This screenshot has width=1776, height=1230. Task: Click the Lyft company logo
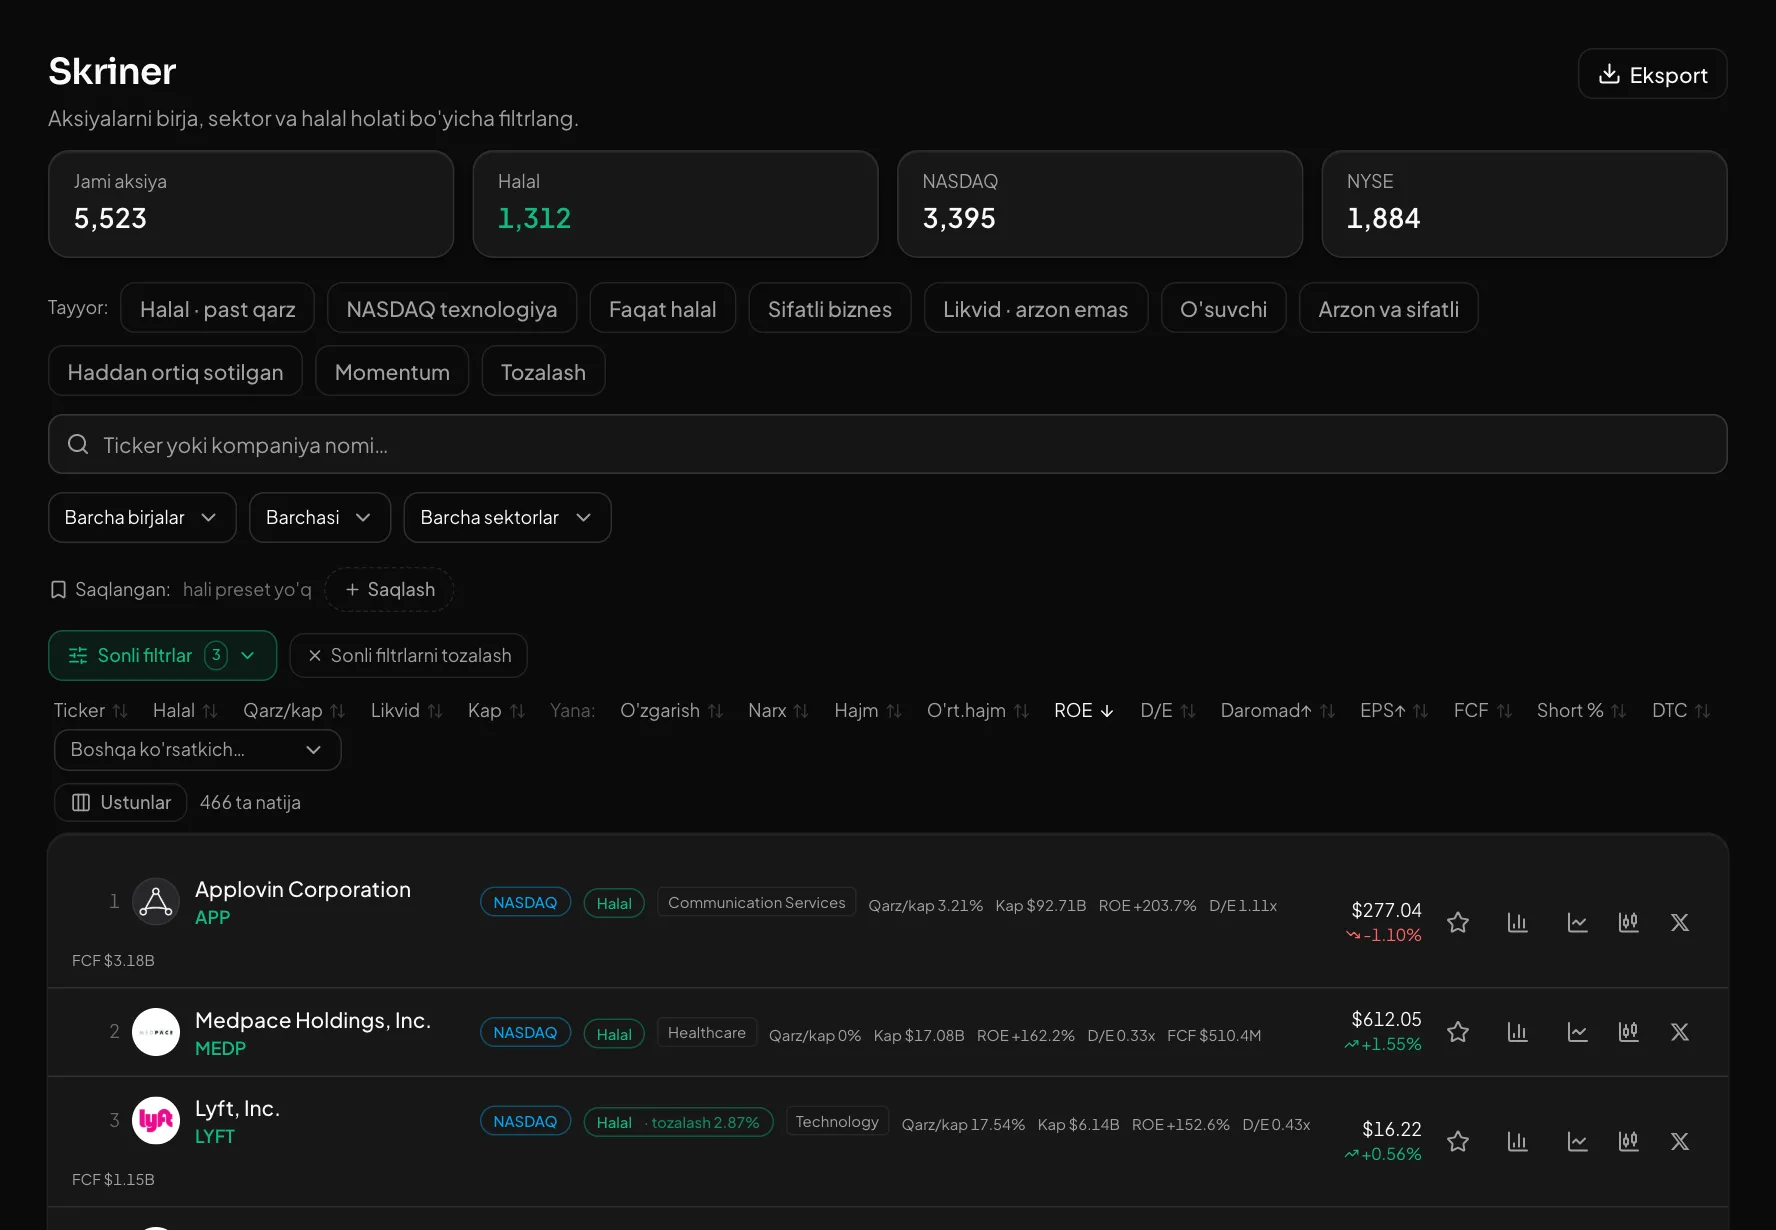coord(156,1121)
